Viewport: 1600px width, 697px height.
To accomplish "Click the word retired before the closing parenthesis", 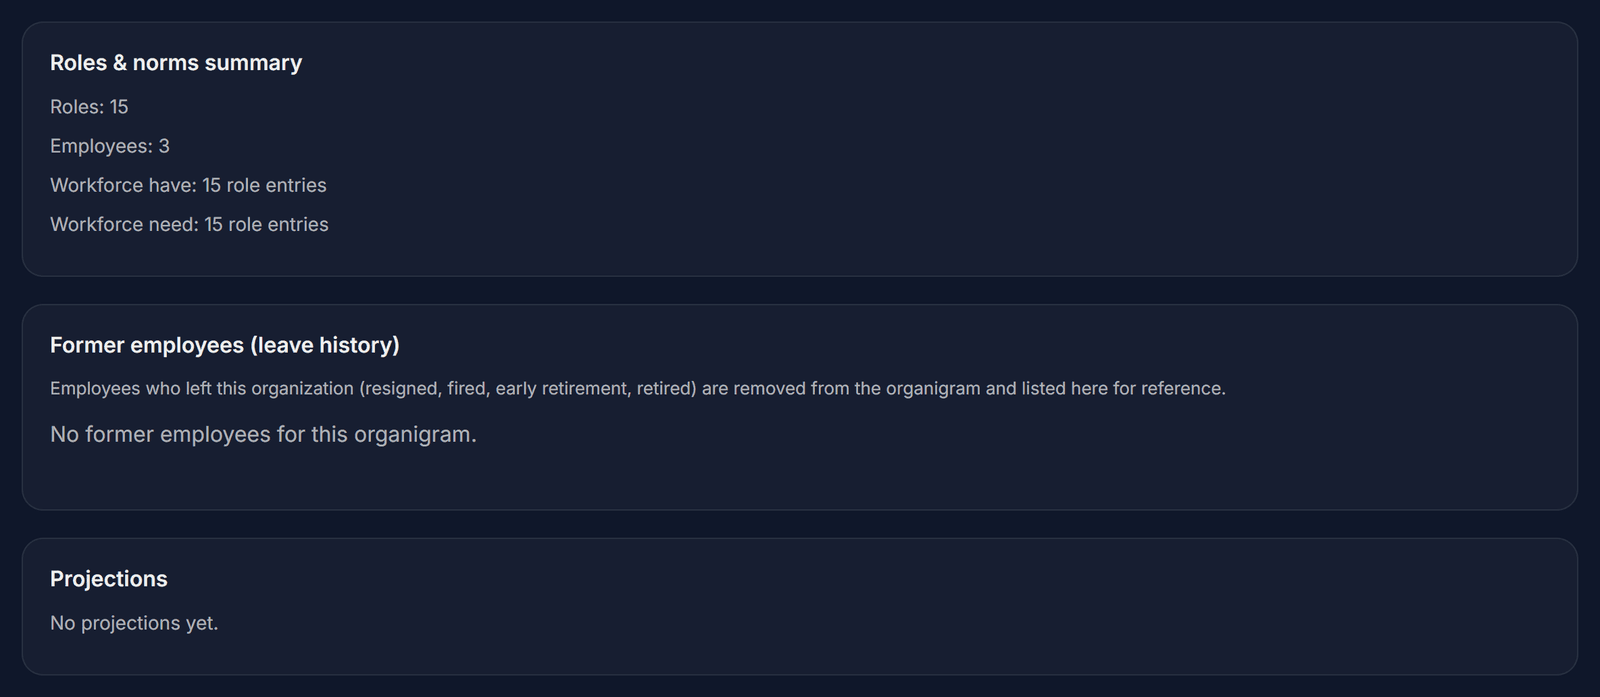I will pos(663,388).
